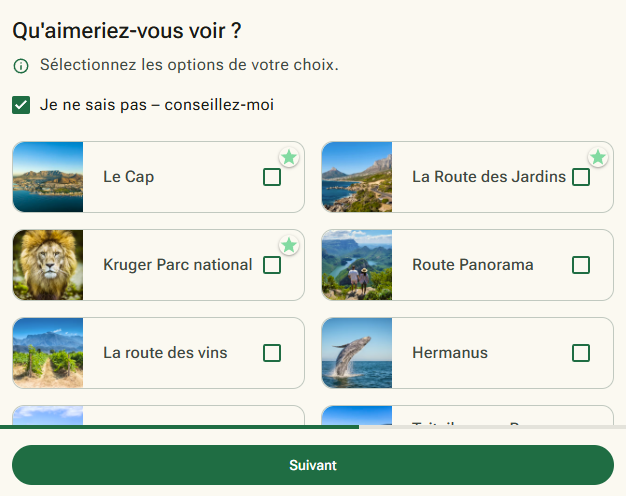Click the star badge on Le Cap
The image size is (626, 496).
click(x=289, y=157)
